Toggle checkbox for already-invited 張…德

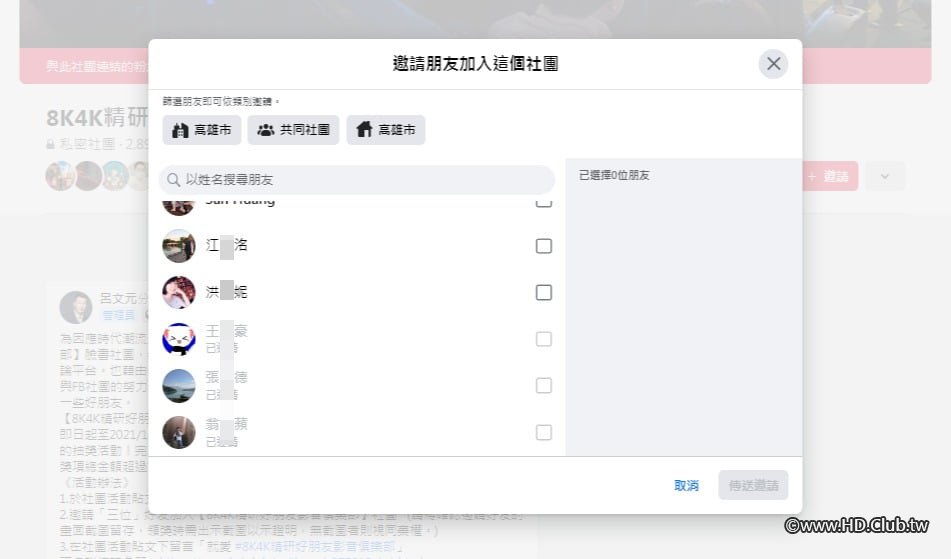[x=543, y=386]
